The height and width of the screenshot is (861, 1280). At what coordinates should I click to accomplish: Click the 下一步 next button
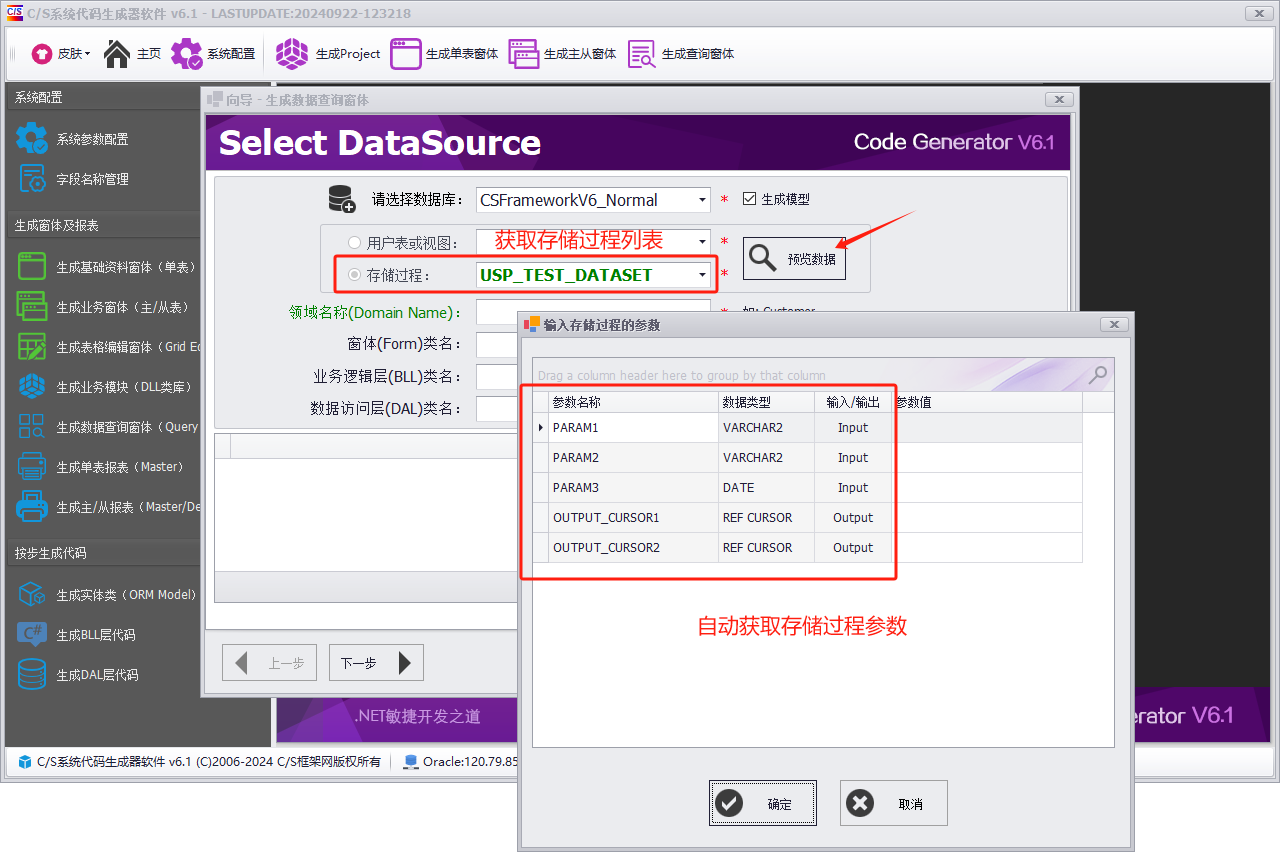click(376, 663)
